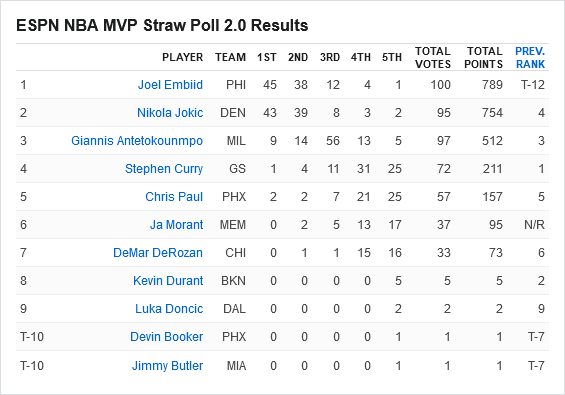This screenshot has width=565, height=395.
Task: Select Chris Paul link
Action: pyautogui.click(x=174, y=197)
